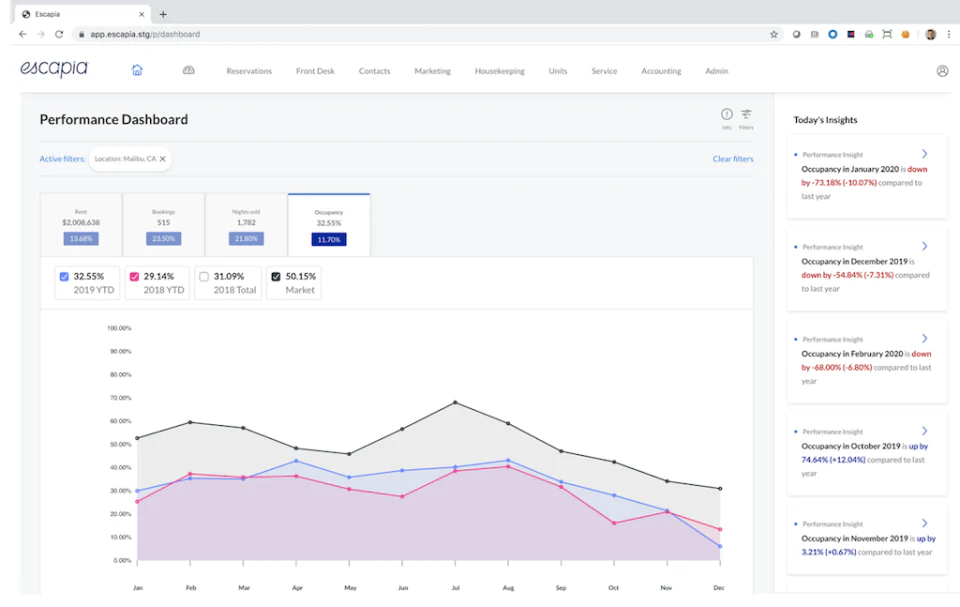Image resolution: width=960 pixels, height=607 pixels.
Task: Expand the December 2019 occupancy insight
Action: (x=924, y=246)
